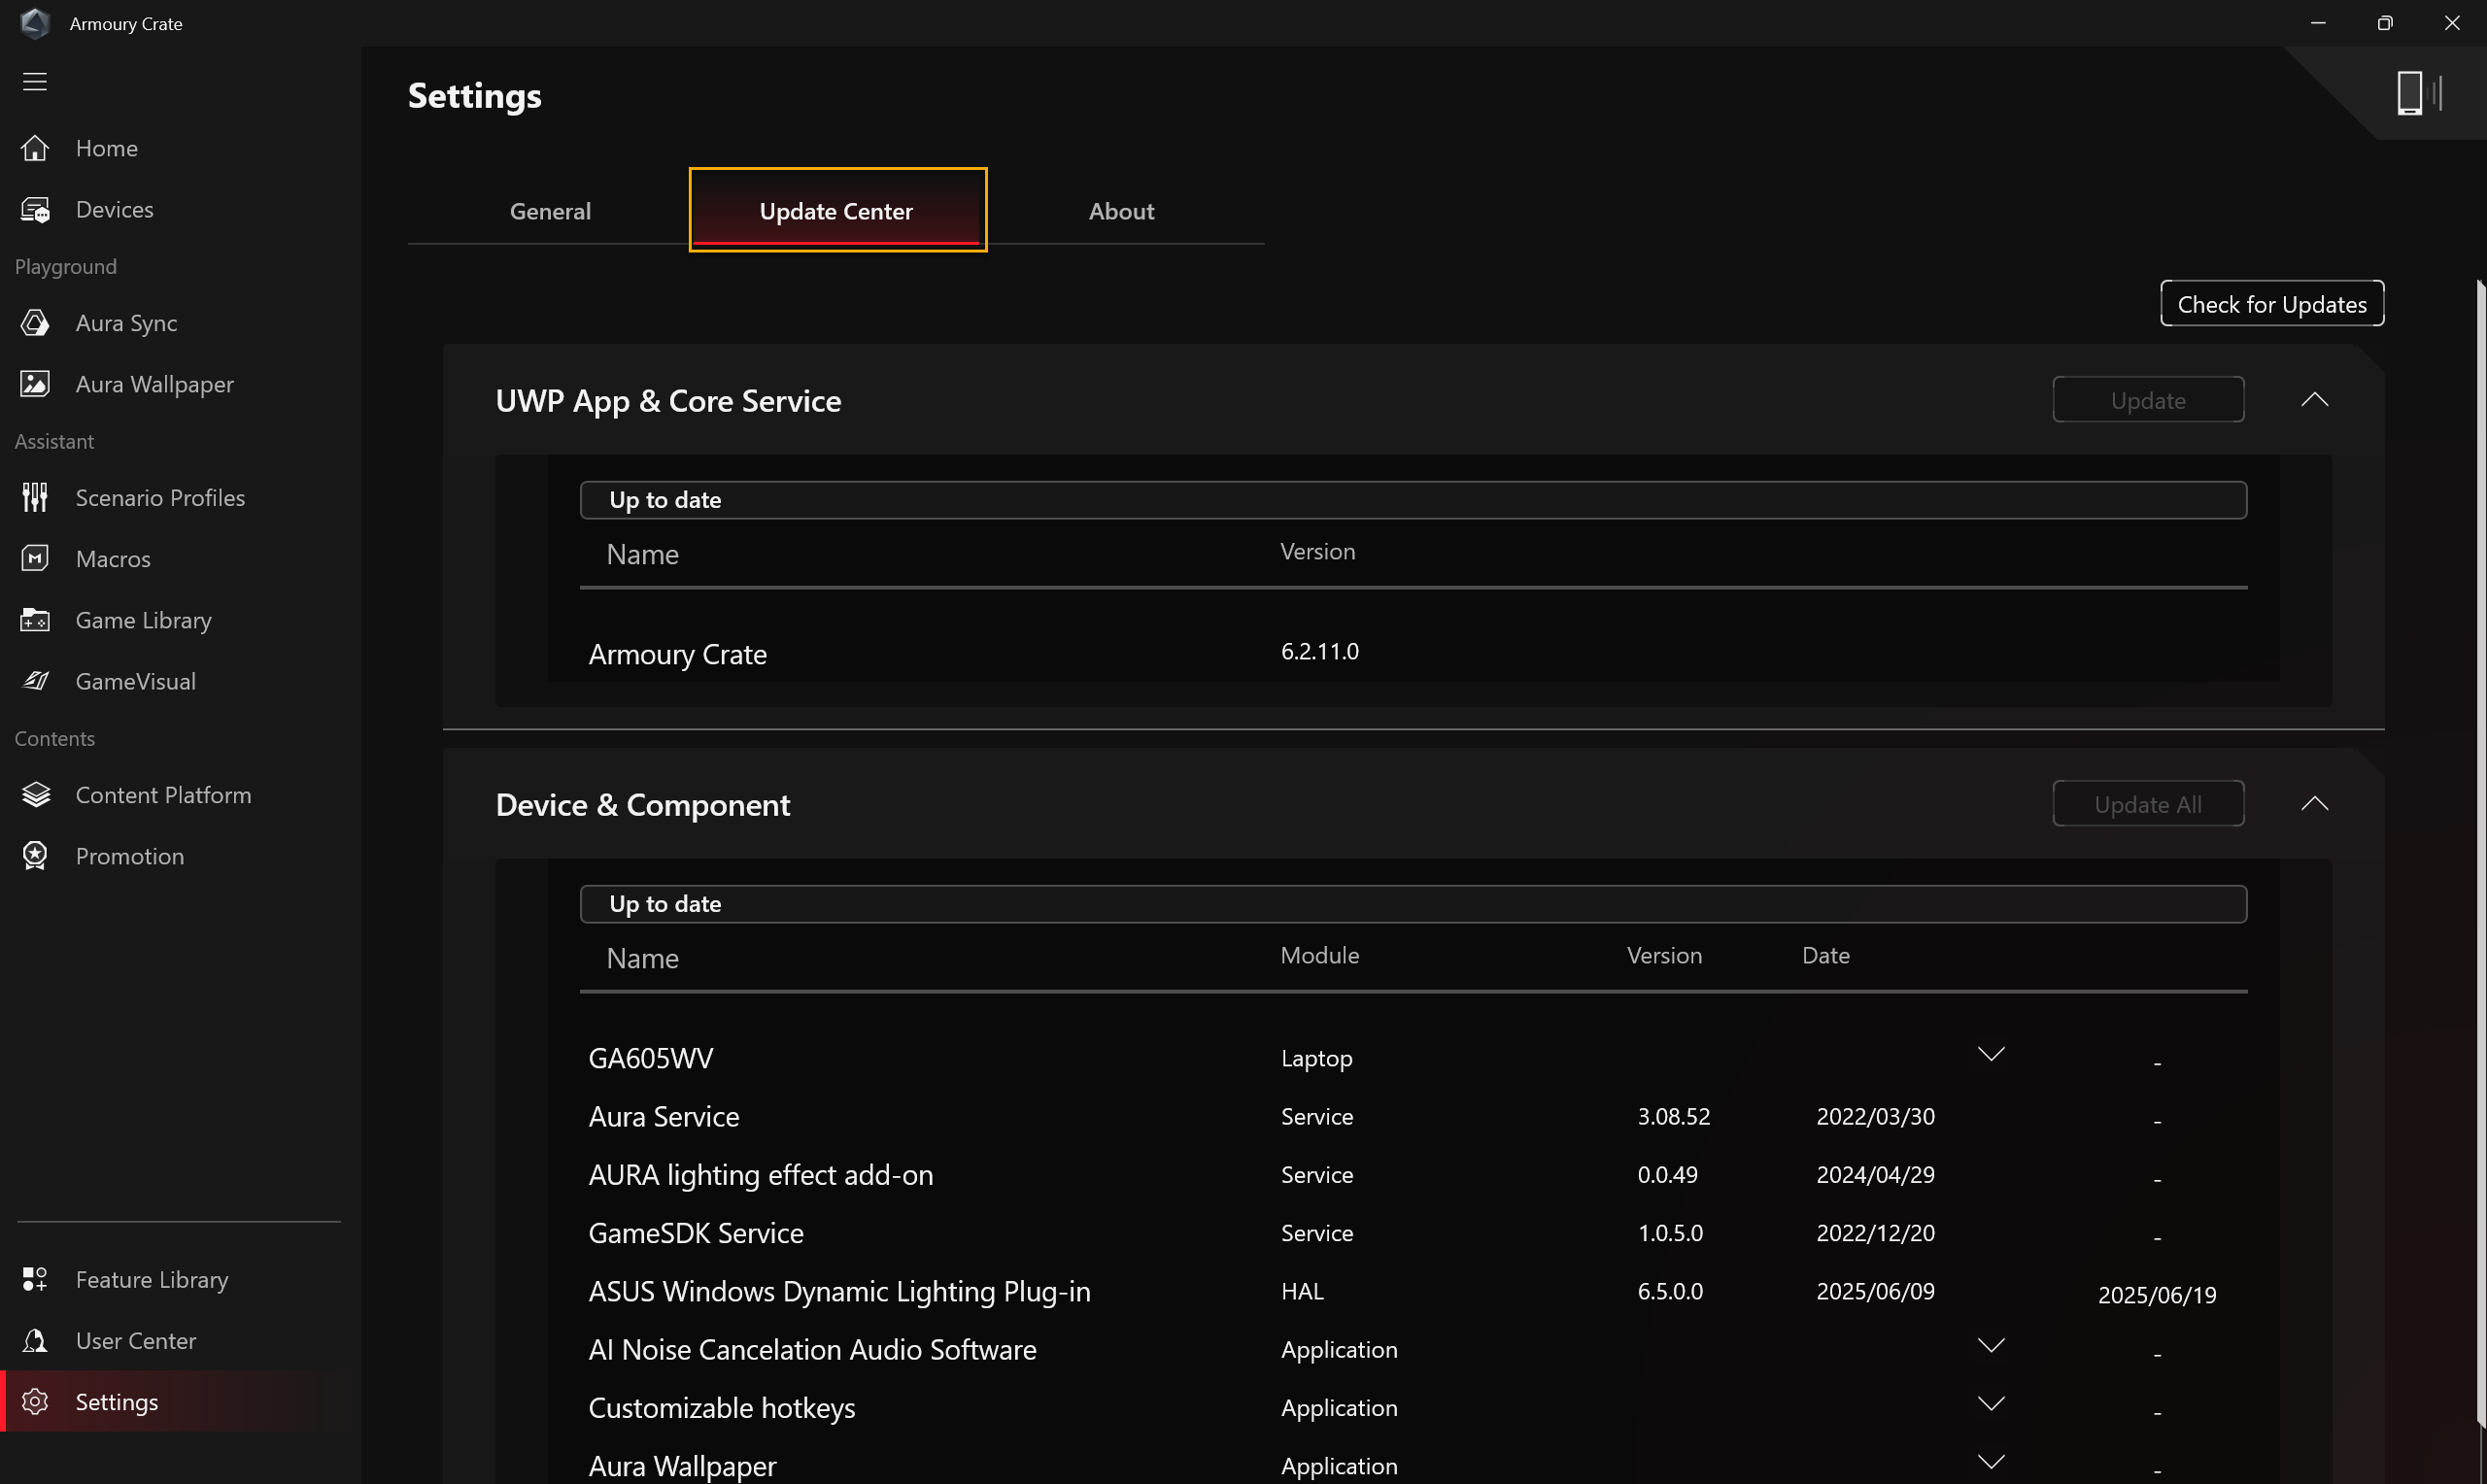Click the Aura Wallpaper picture icon
Screen dimensions: 2487x1484
point(35,384)
